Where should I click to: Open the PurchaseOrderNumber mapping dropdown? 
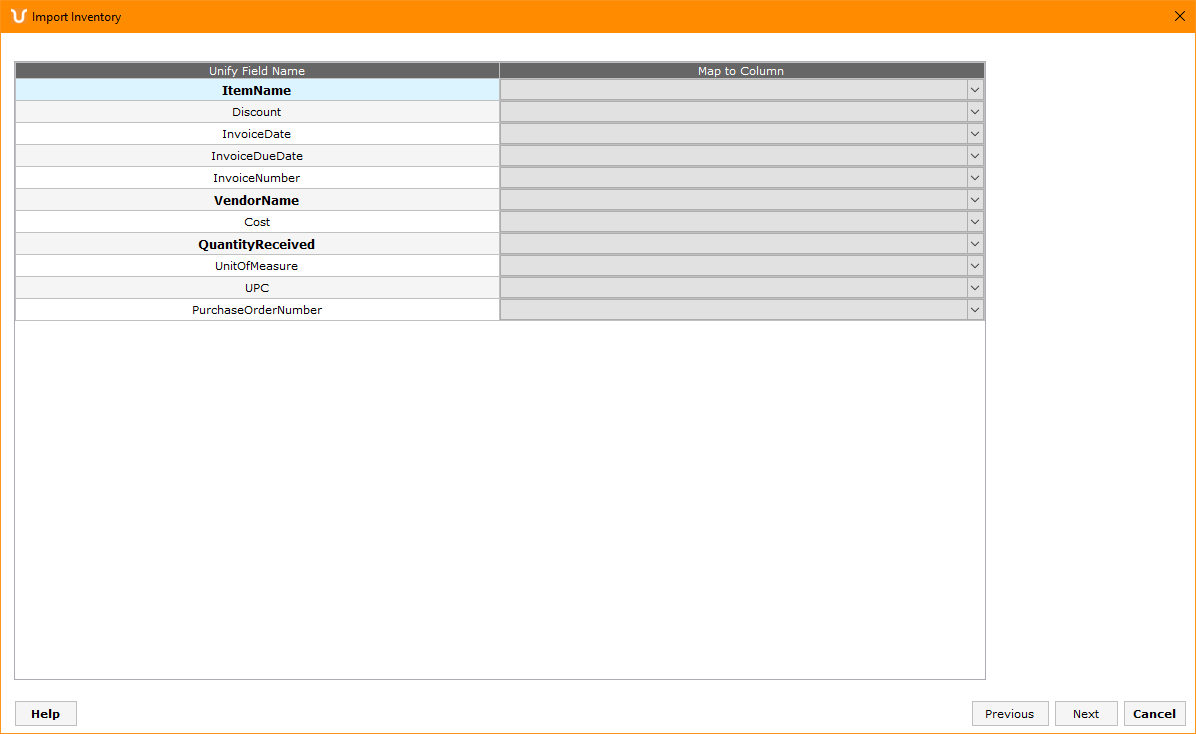point(975,310)
